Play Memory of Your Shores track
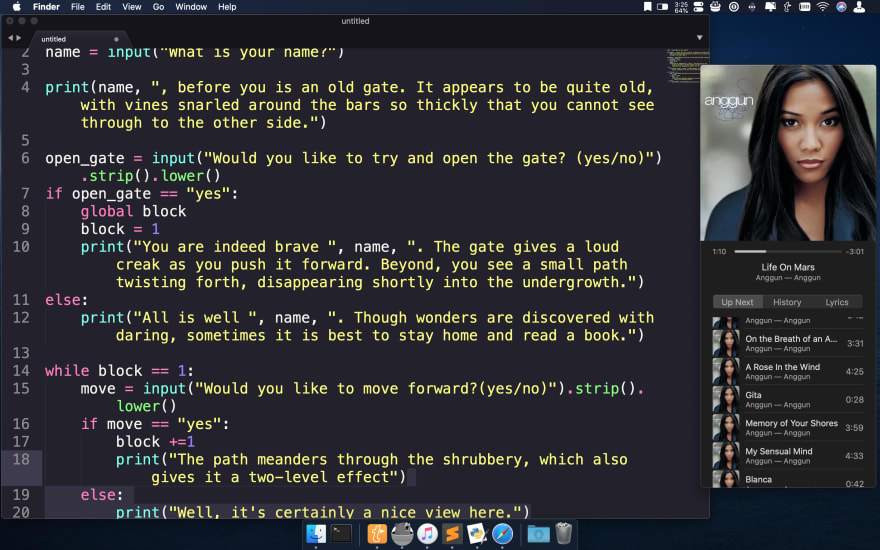880x550 pixels. pos(788,427)
